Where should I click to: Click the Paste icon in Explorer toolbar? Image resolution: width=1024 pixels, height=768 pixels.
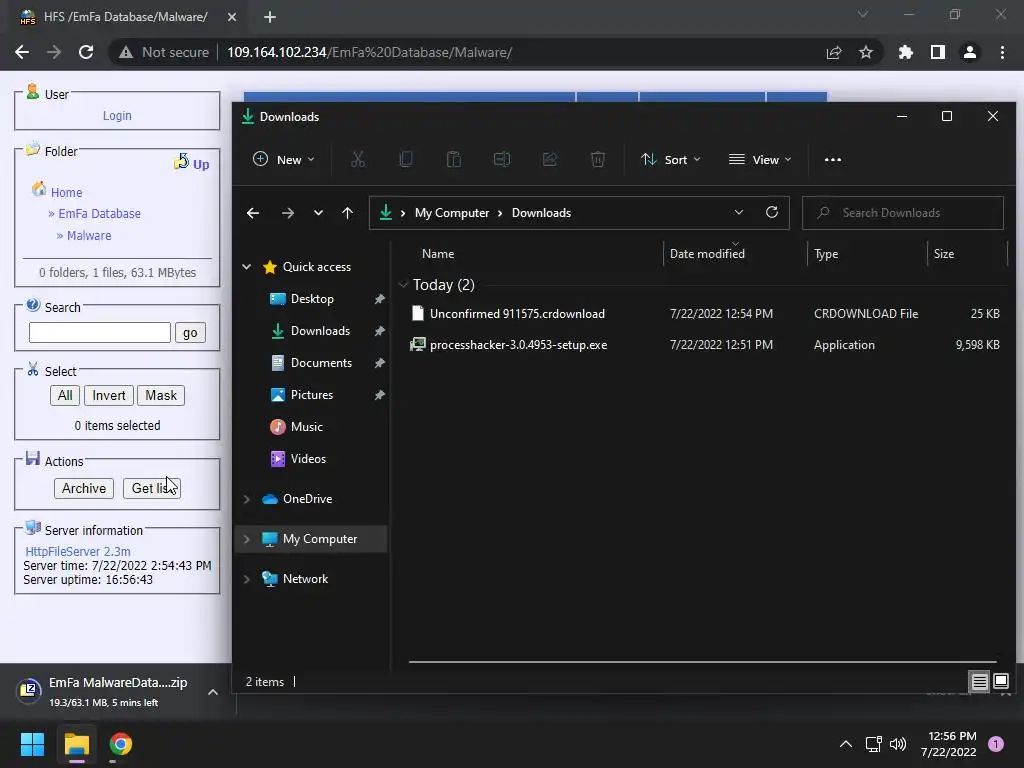coord(454,159)
